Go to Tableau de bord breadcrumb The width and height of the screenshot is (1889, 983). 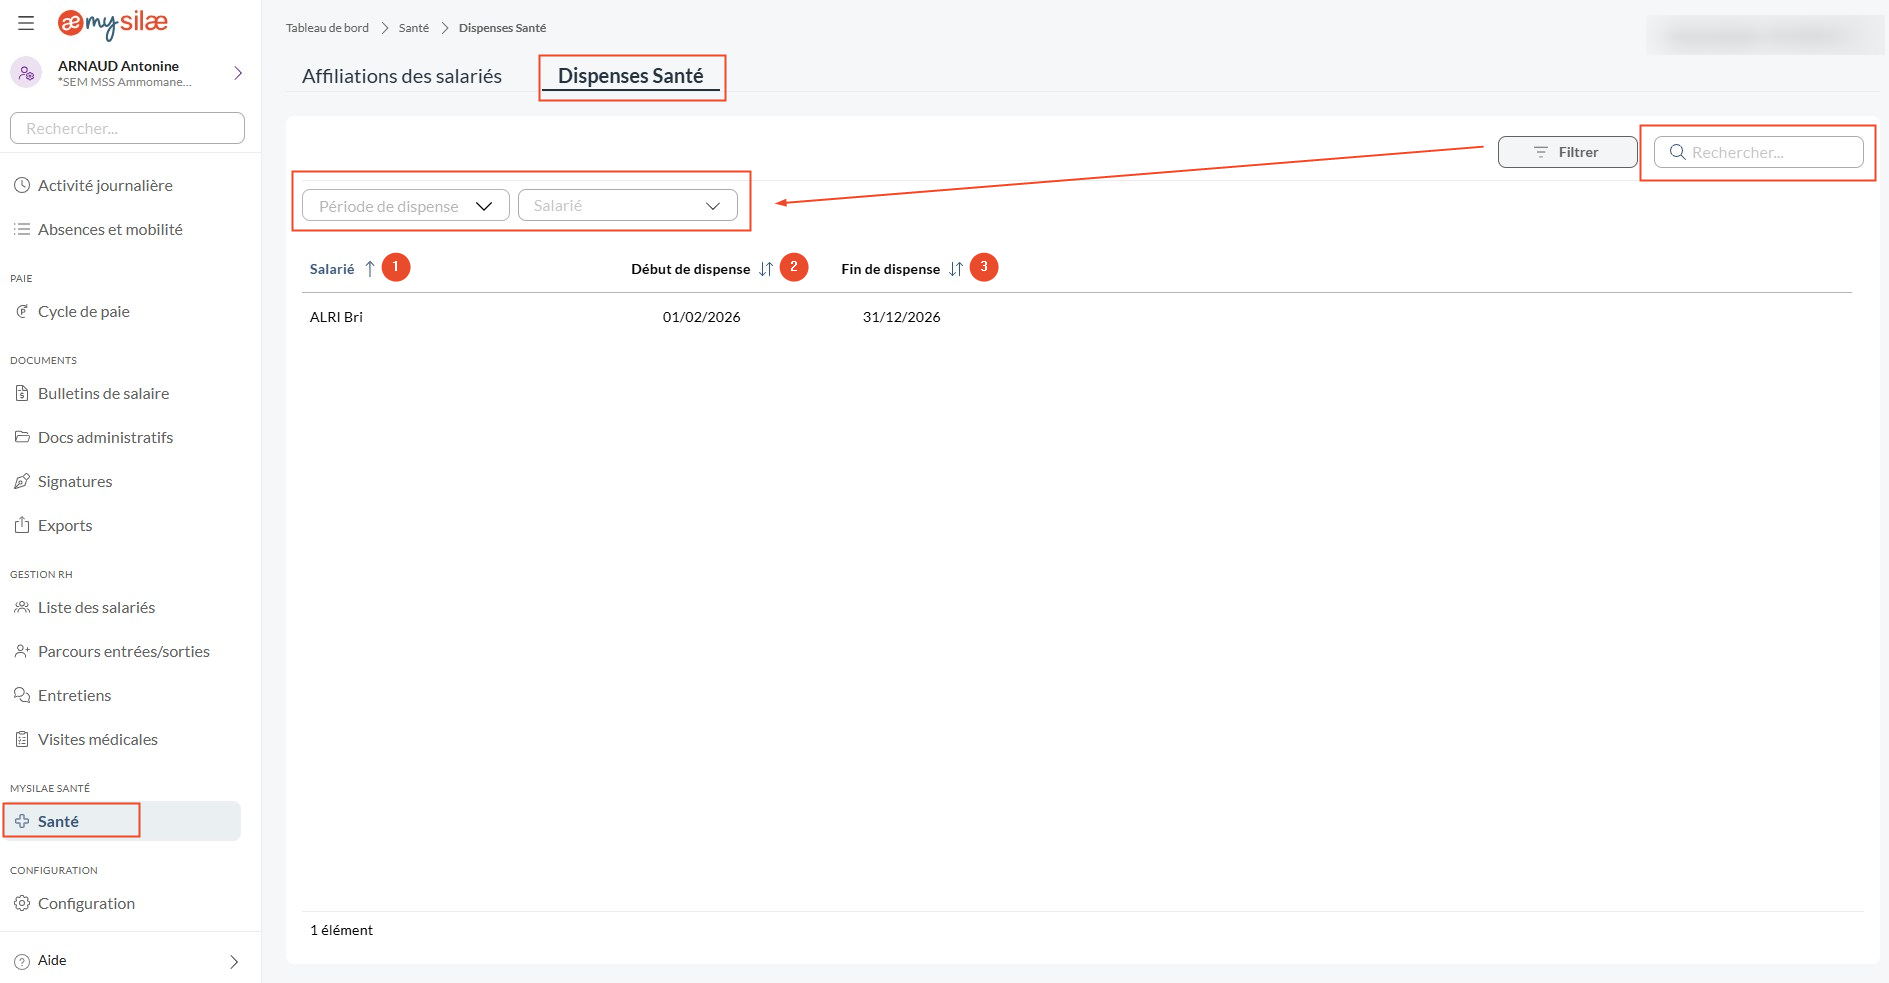click(x=327, y=28)
